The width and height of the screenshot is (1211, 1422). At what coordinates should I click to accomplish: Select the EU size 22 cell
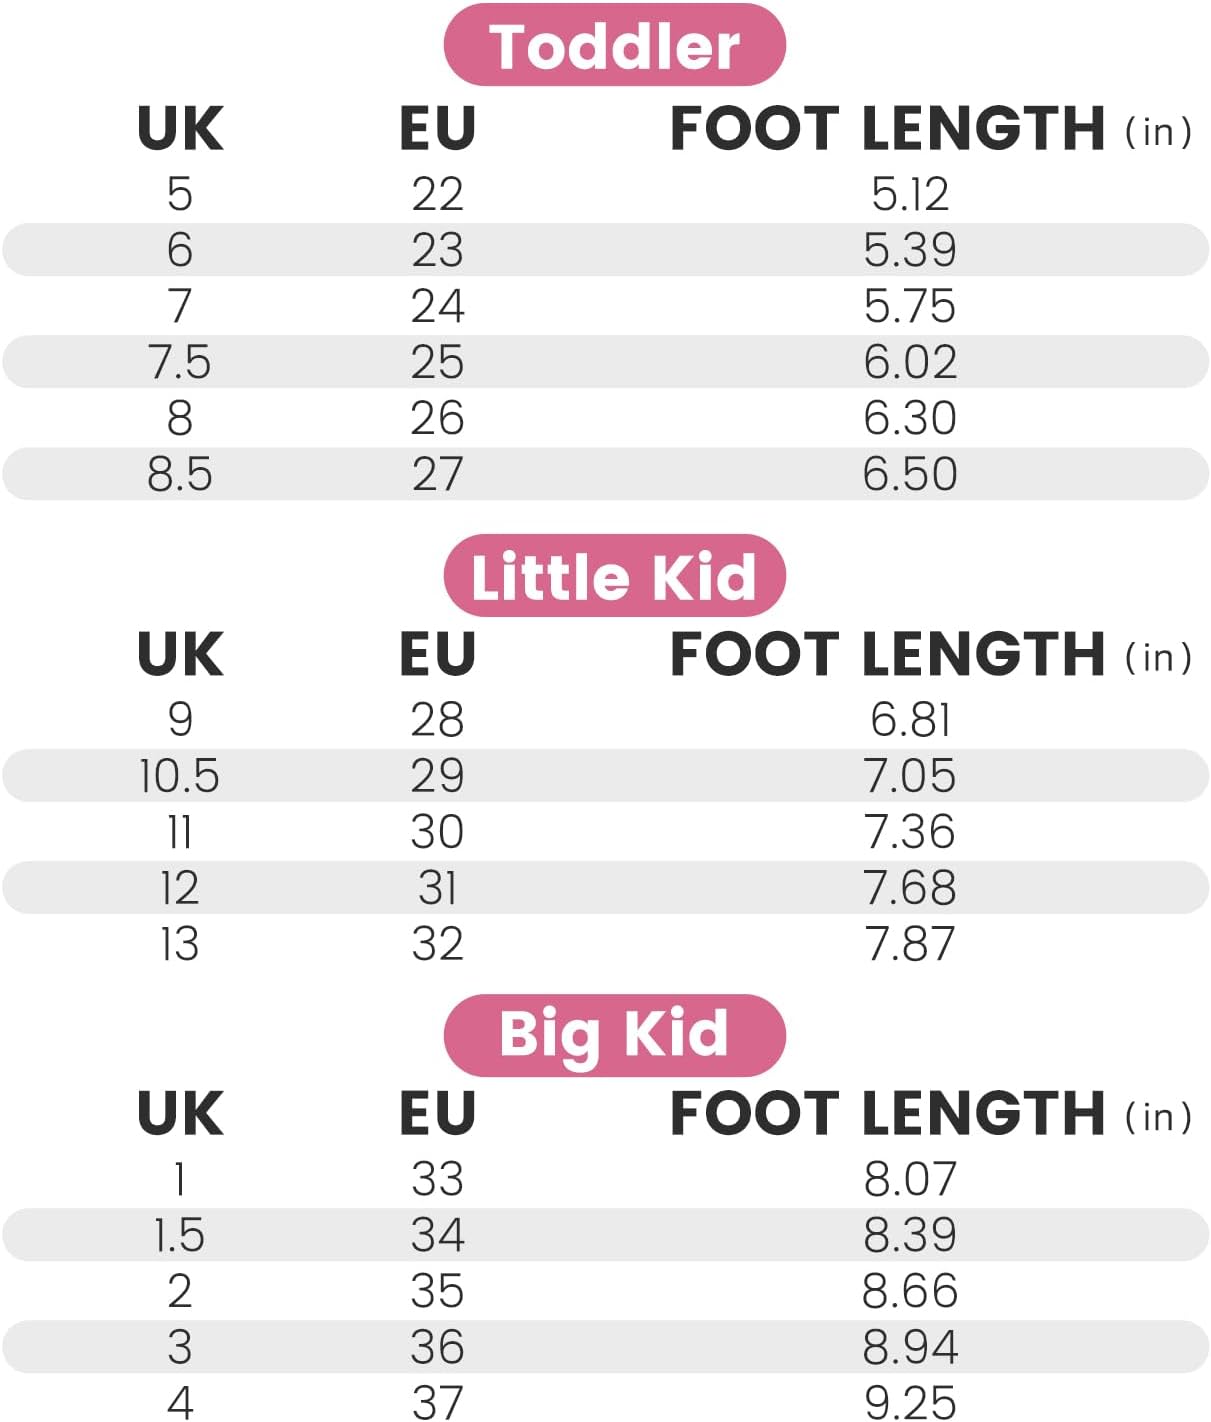(x=437, y=194)
